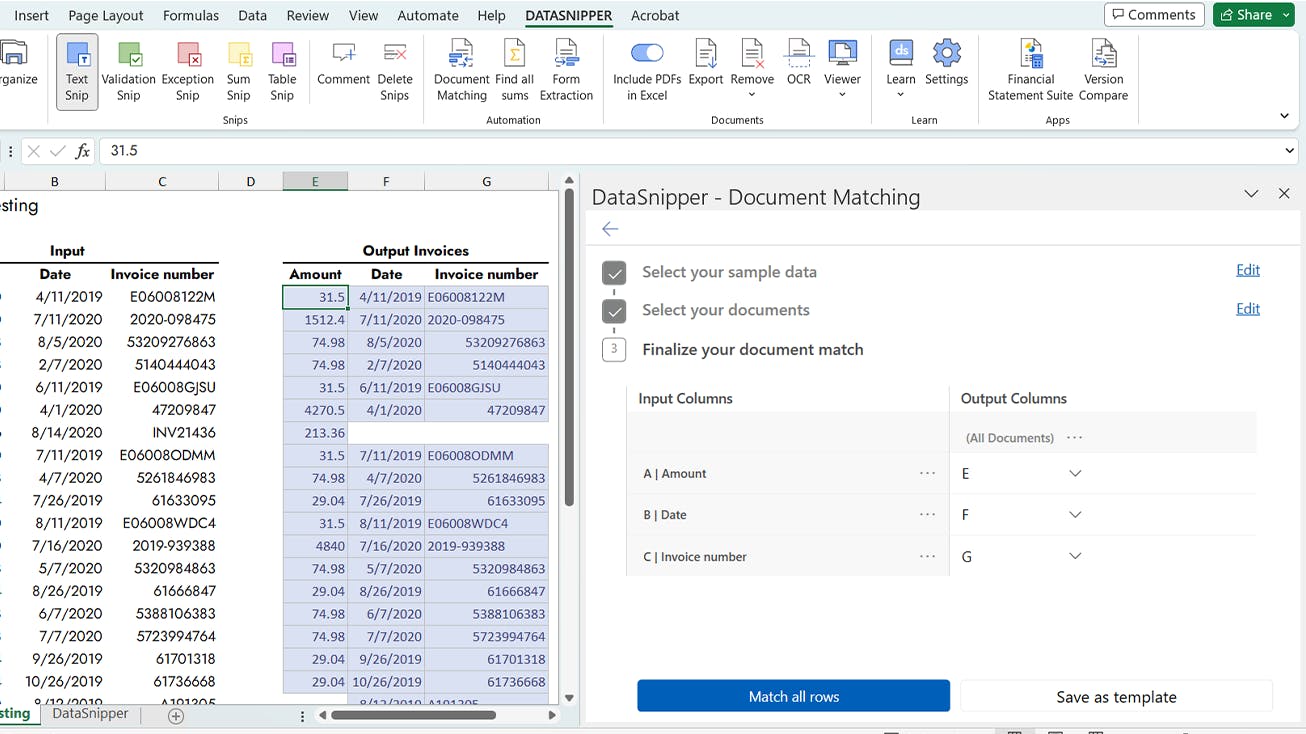Screen dimensions: 1306x734
Task: Launch Form Extraction
Action: click(566, 70)
